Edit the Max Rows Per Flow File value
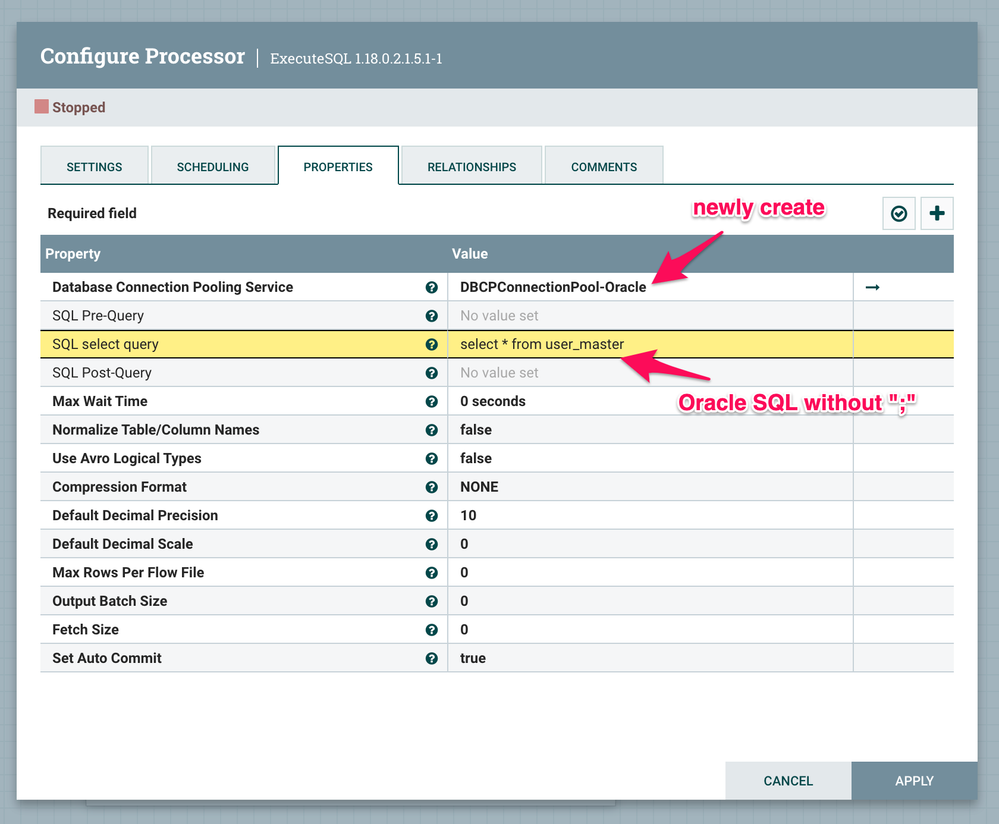Image resolution: width=999 pixels, height=824 pixels. pyautogui.click(x=650, y=573)
